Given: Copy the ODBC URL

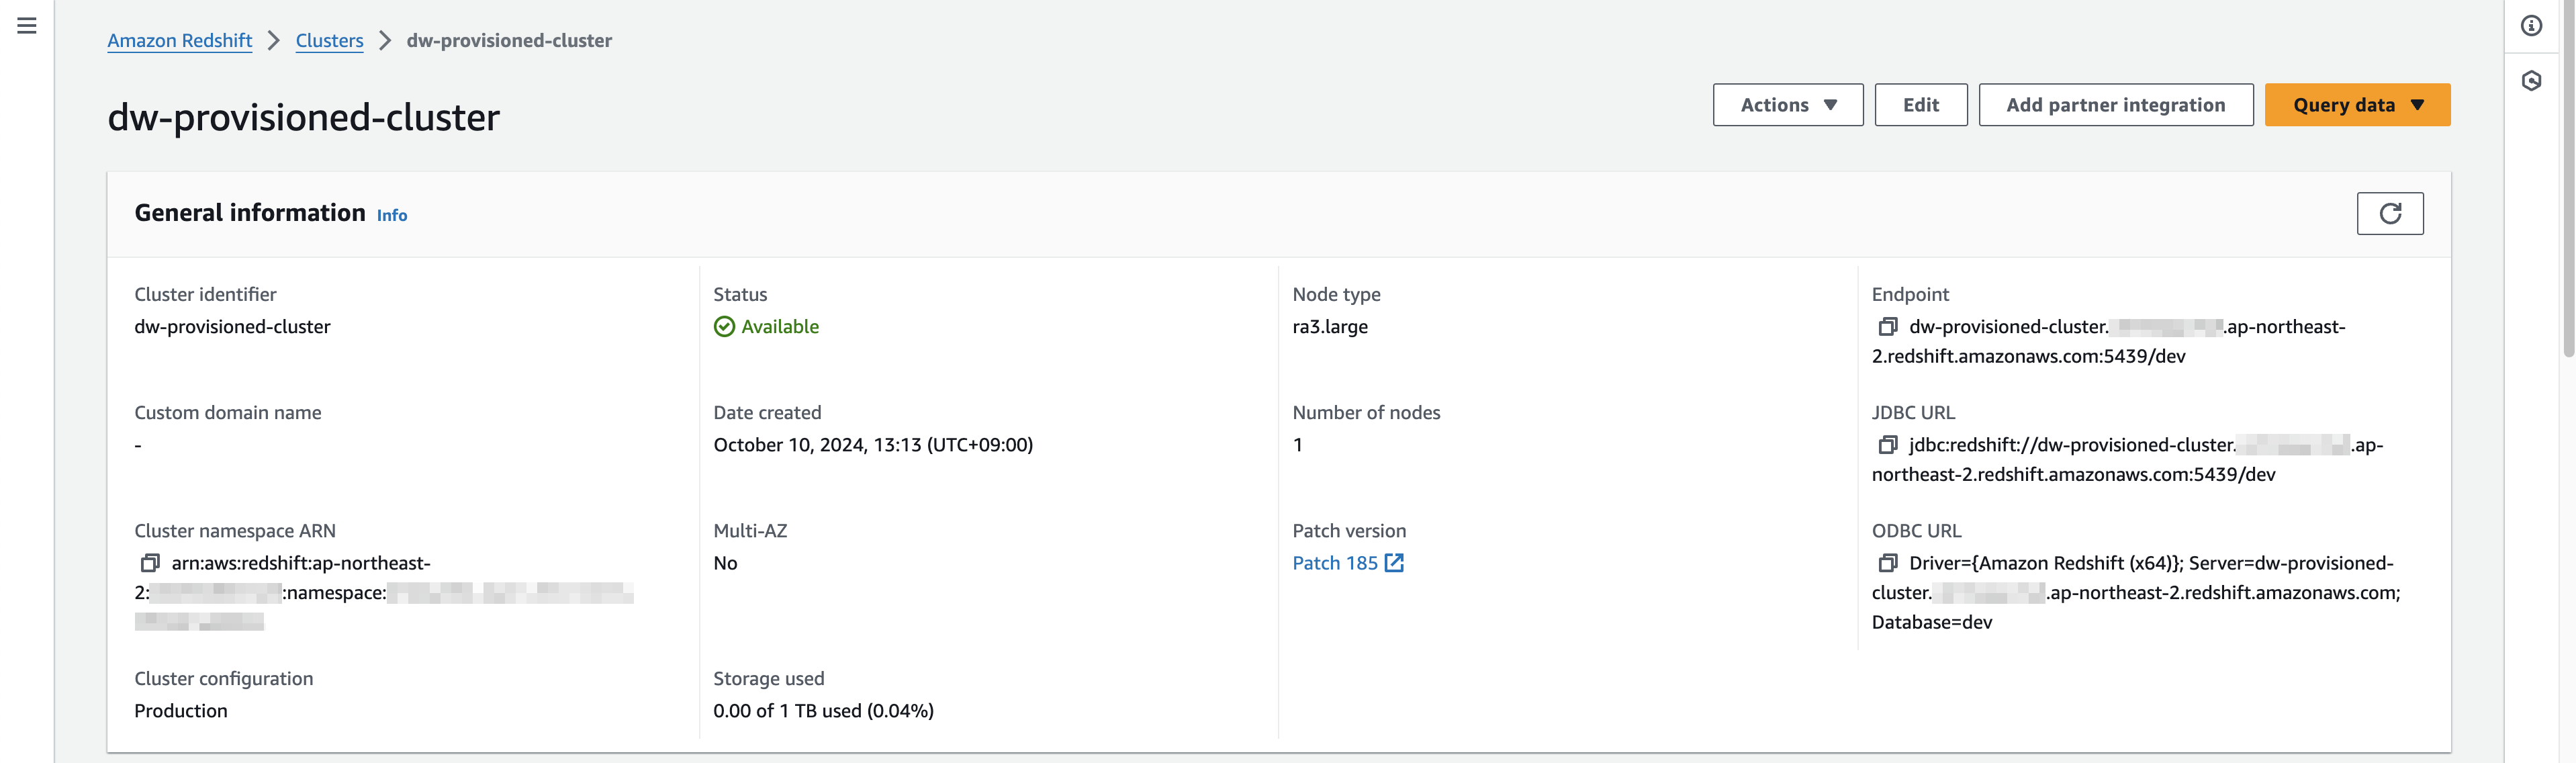Looking at the screenshot, I should (x=1887, y=563).
